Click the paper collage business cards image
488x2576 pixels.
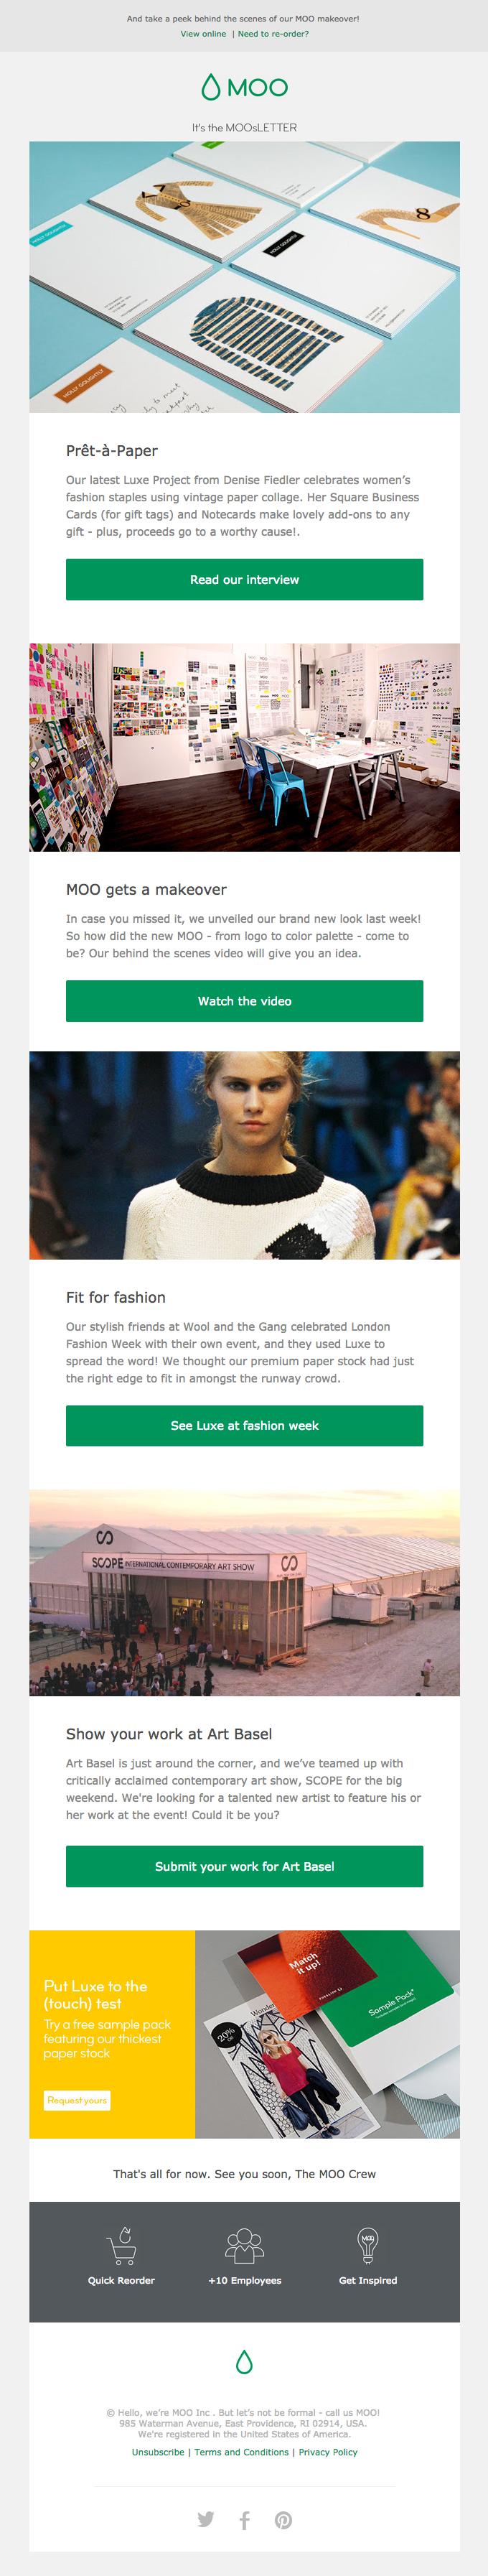(x=244, y=277)
